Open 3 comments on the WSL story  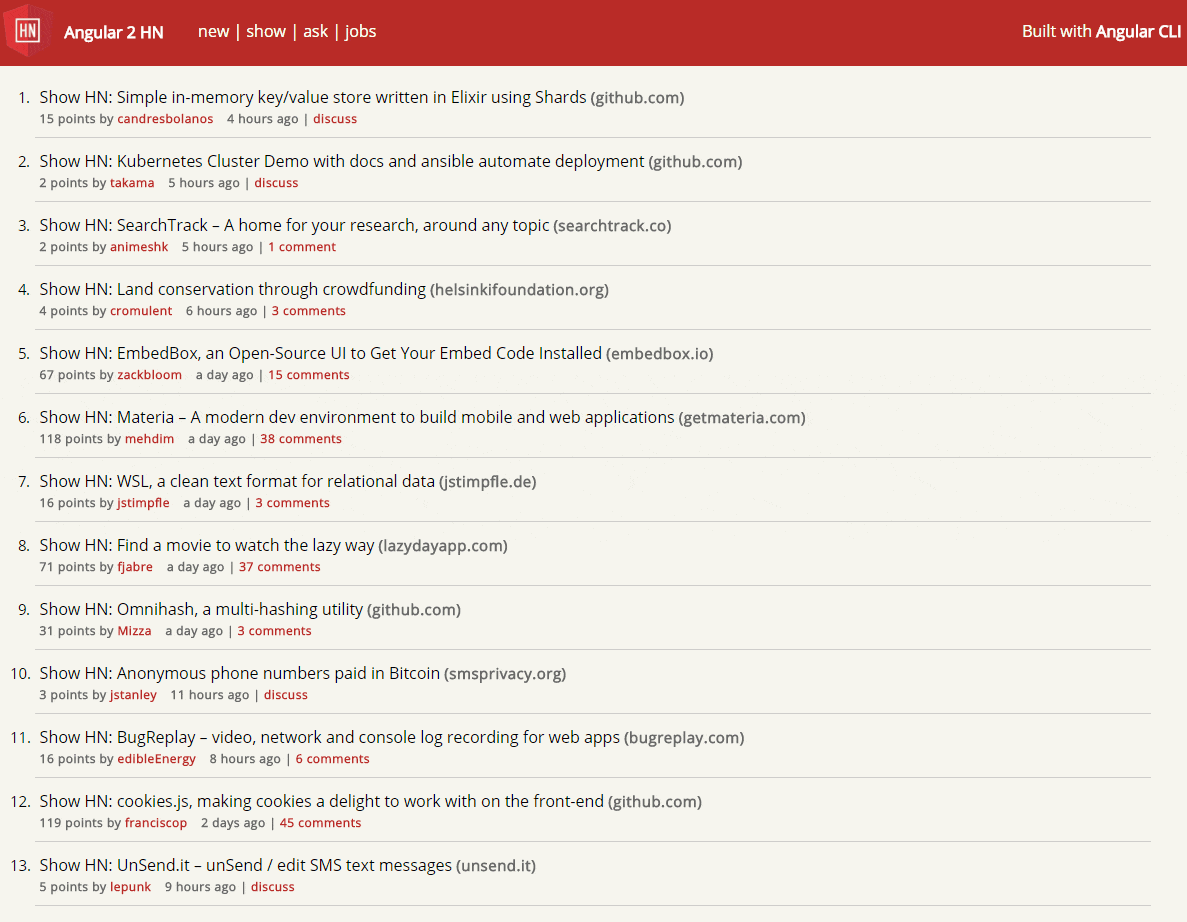tap(292, 503)
